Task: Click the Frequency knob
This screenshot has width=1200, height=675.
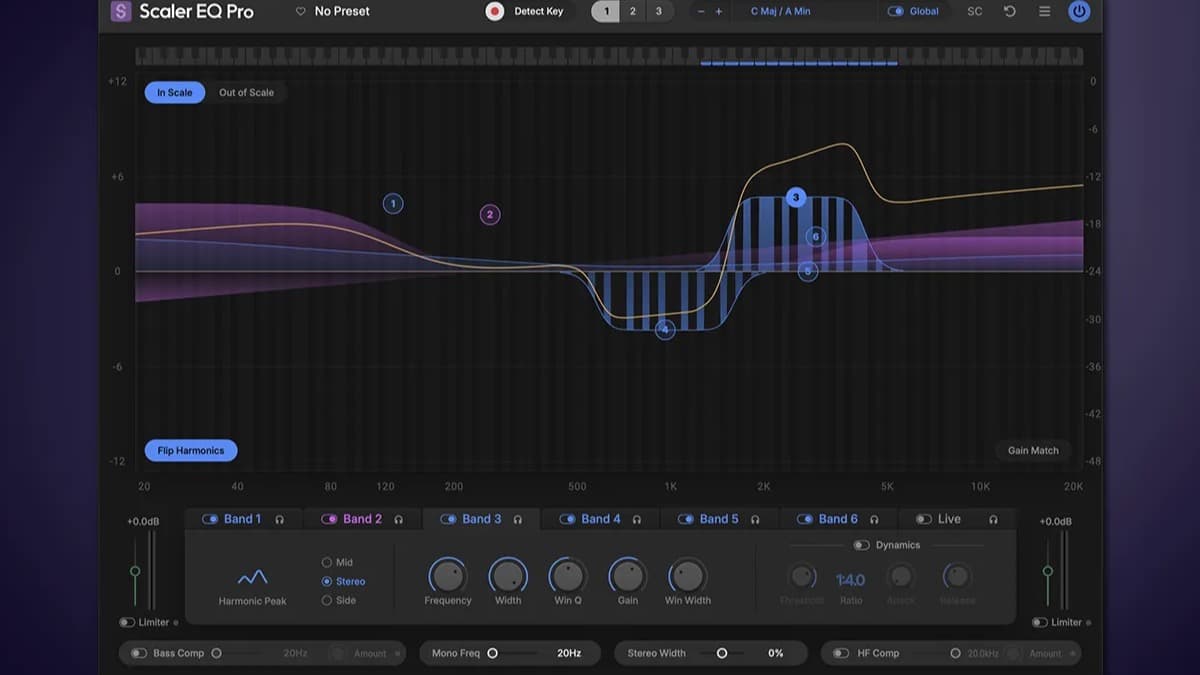Action: 447,576
